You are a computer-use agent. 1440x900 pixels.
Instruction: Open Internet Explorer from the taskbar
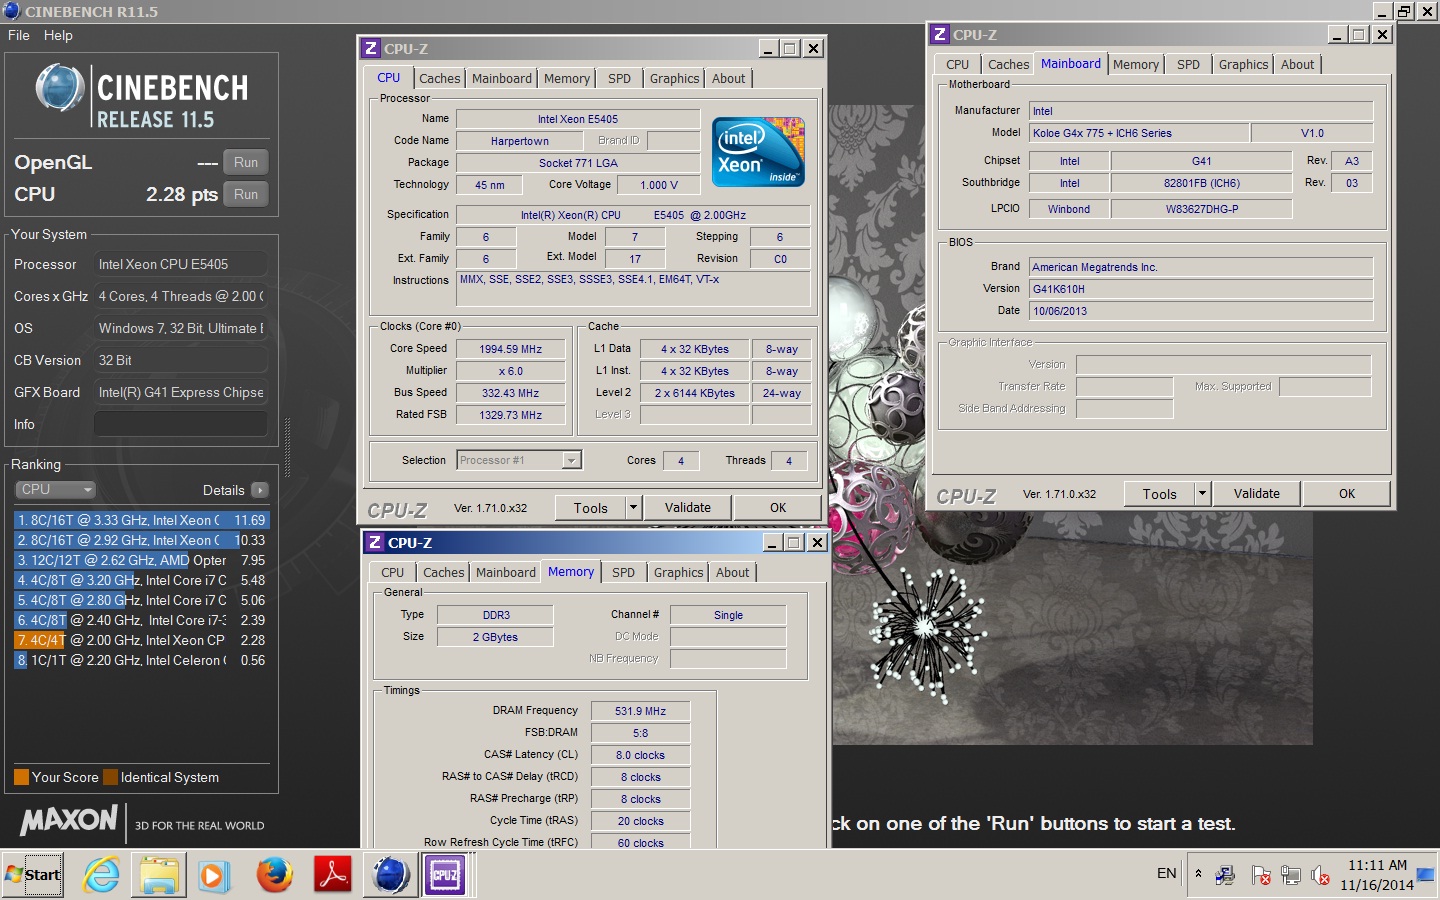click(101, 876)
